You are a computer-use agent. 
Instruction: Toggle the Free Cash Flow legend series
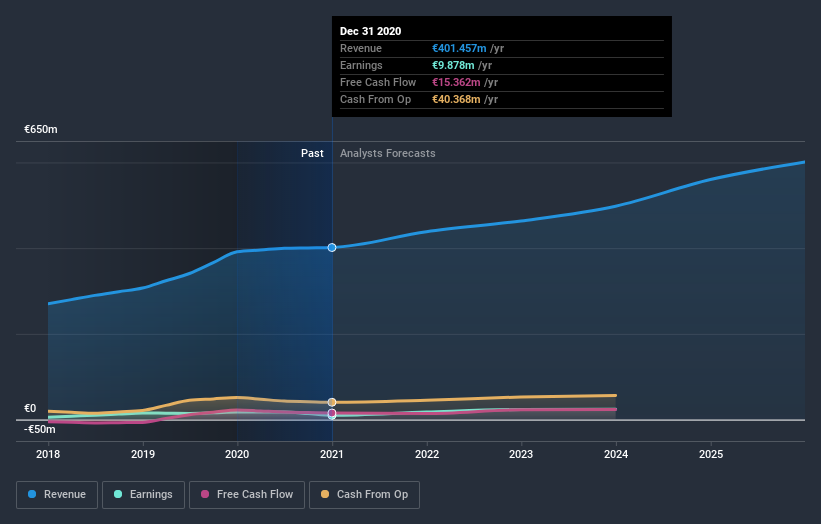(247, 495)
